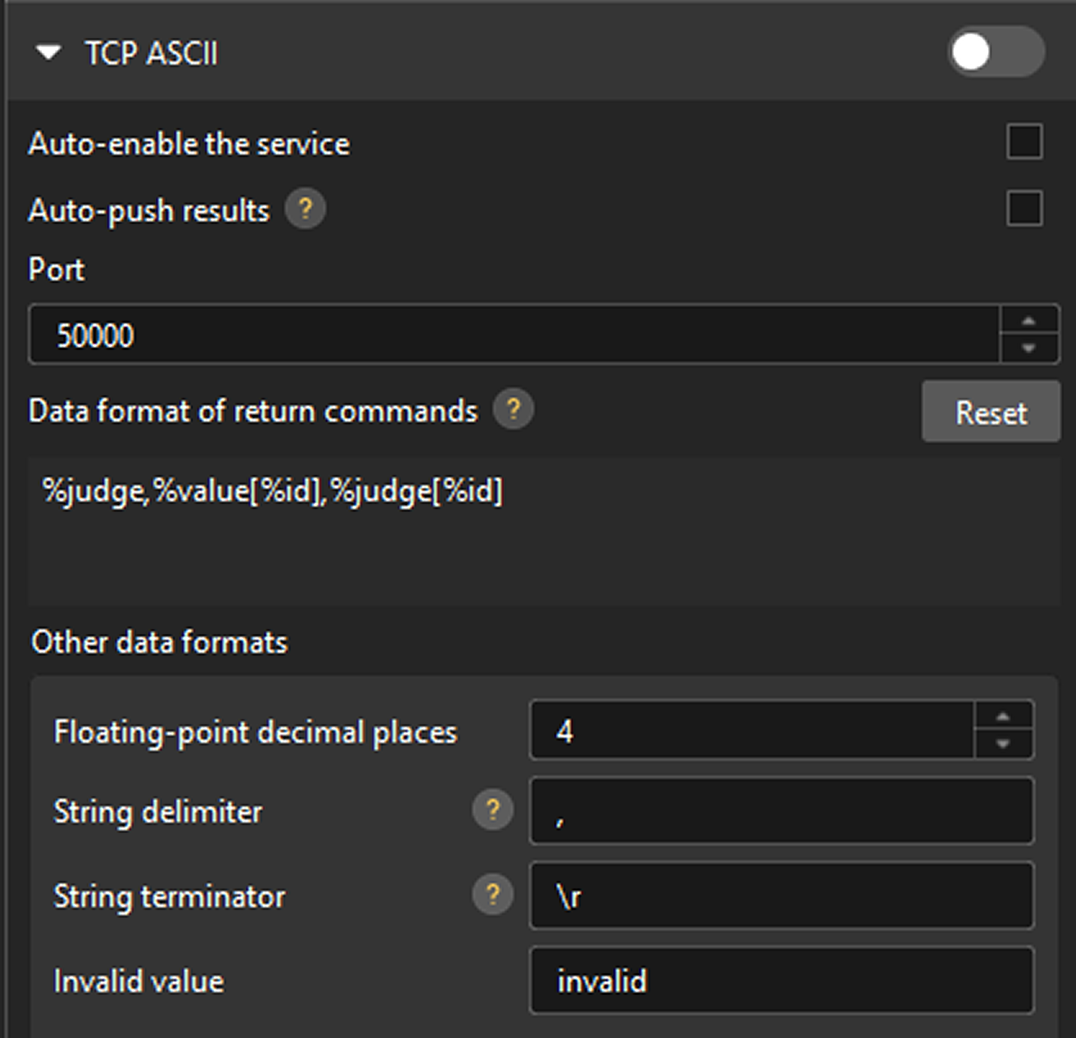Click the Other data formats label
The height and width of the screenshot is (1038, 1076).
158,642
